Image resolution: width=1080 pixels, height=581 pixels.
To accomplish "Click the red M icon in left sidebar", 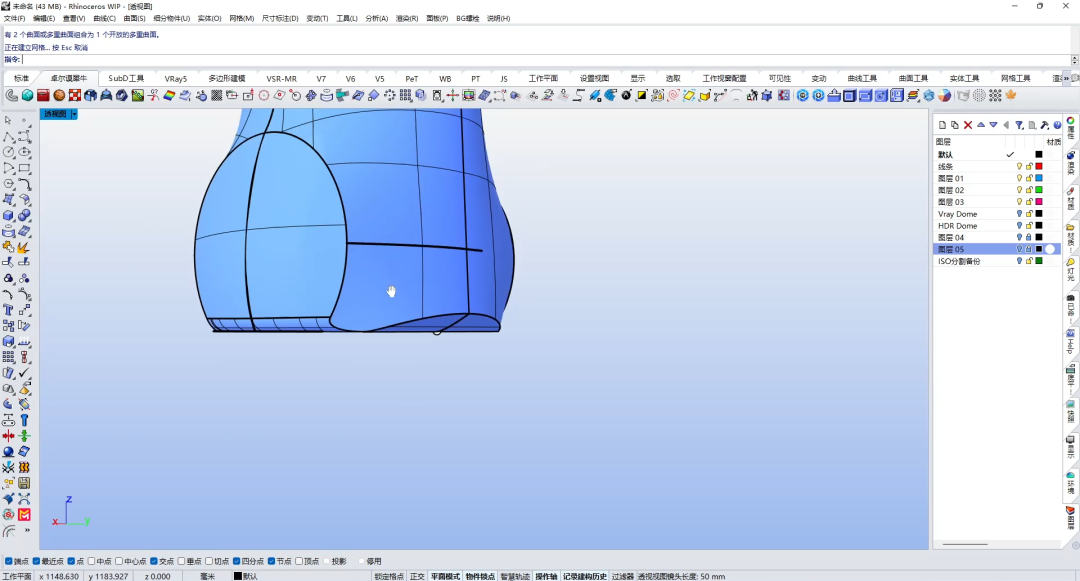I will 24,514.
